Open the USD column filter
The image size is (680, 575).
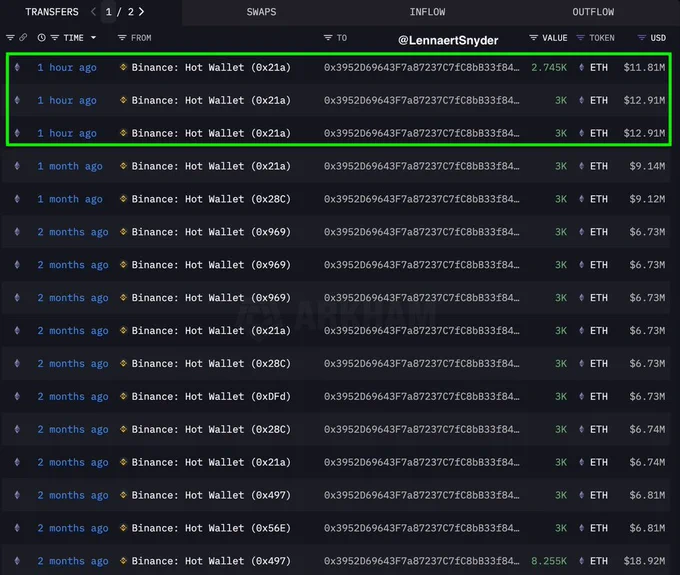[x=641, y=38]
